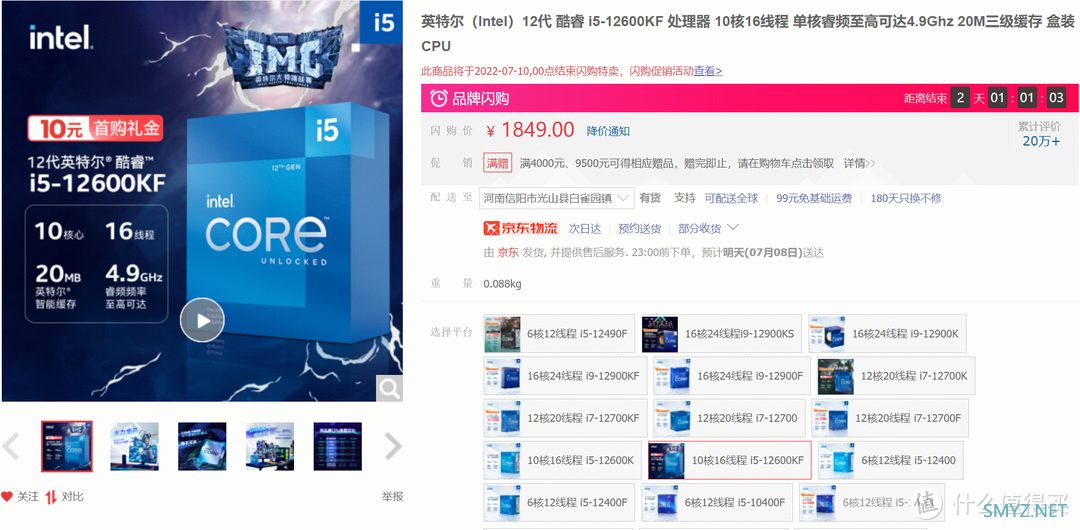Click the ¥1849.00 price text
Screen dimensions: 1080x530
530,130
